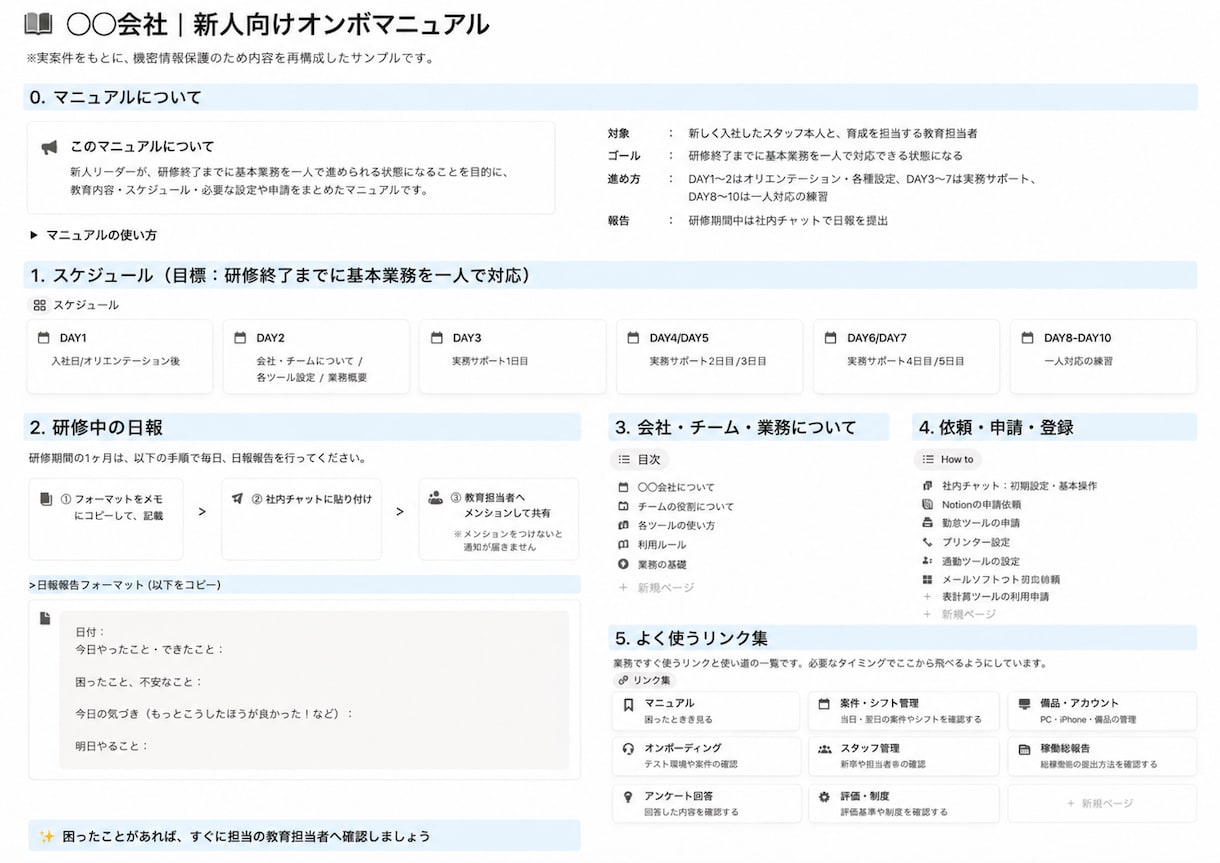1220x863 pixels.
Task: Open the チームの役割について page
Action: coord(685,507)
